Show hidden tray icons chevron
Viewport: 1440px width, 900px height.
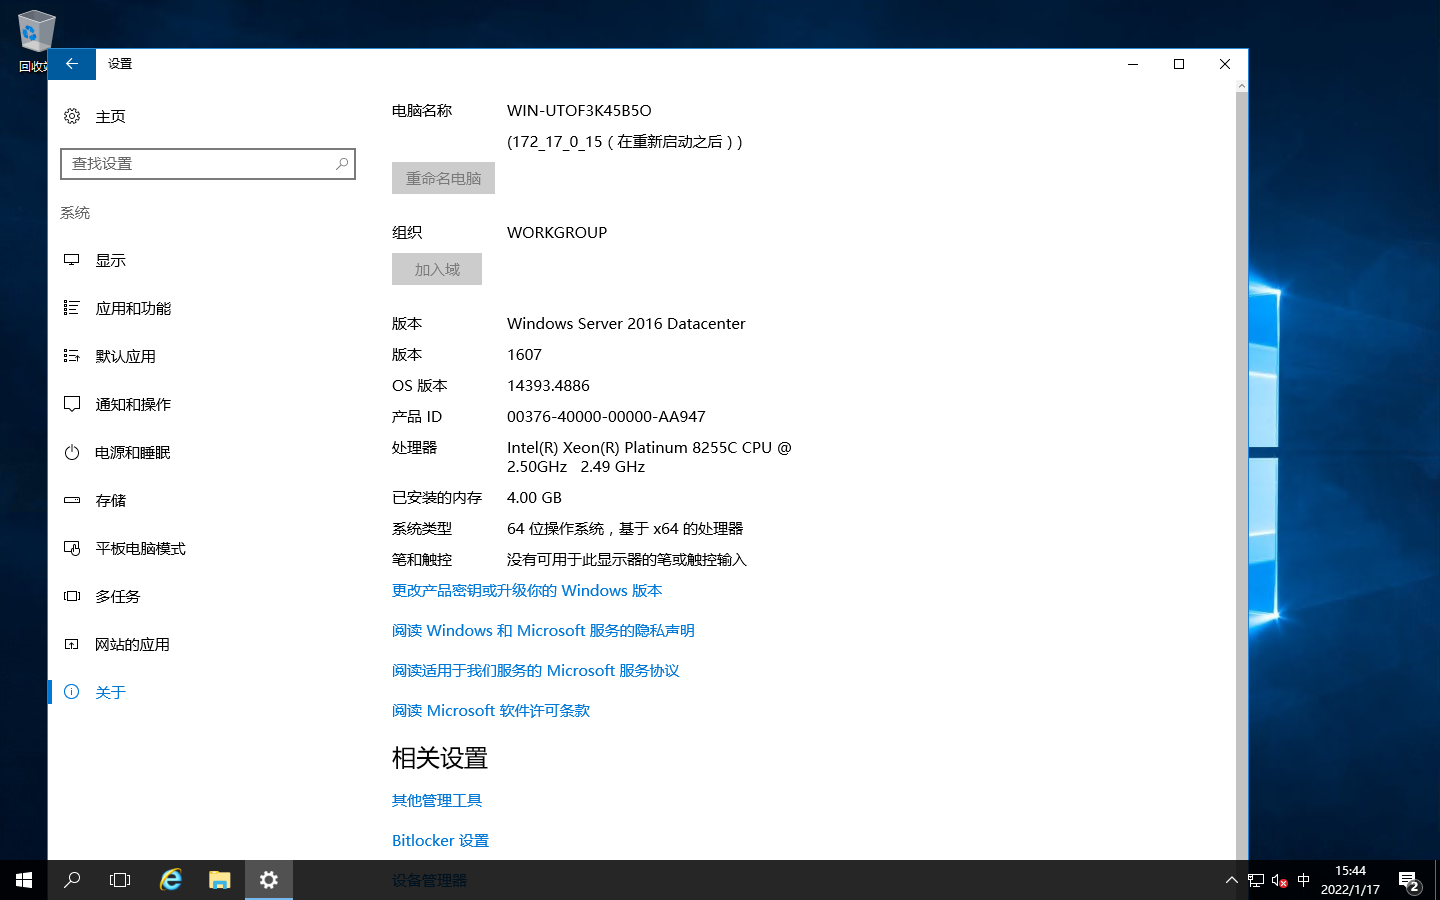[x=1231, y=881]
